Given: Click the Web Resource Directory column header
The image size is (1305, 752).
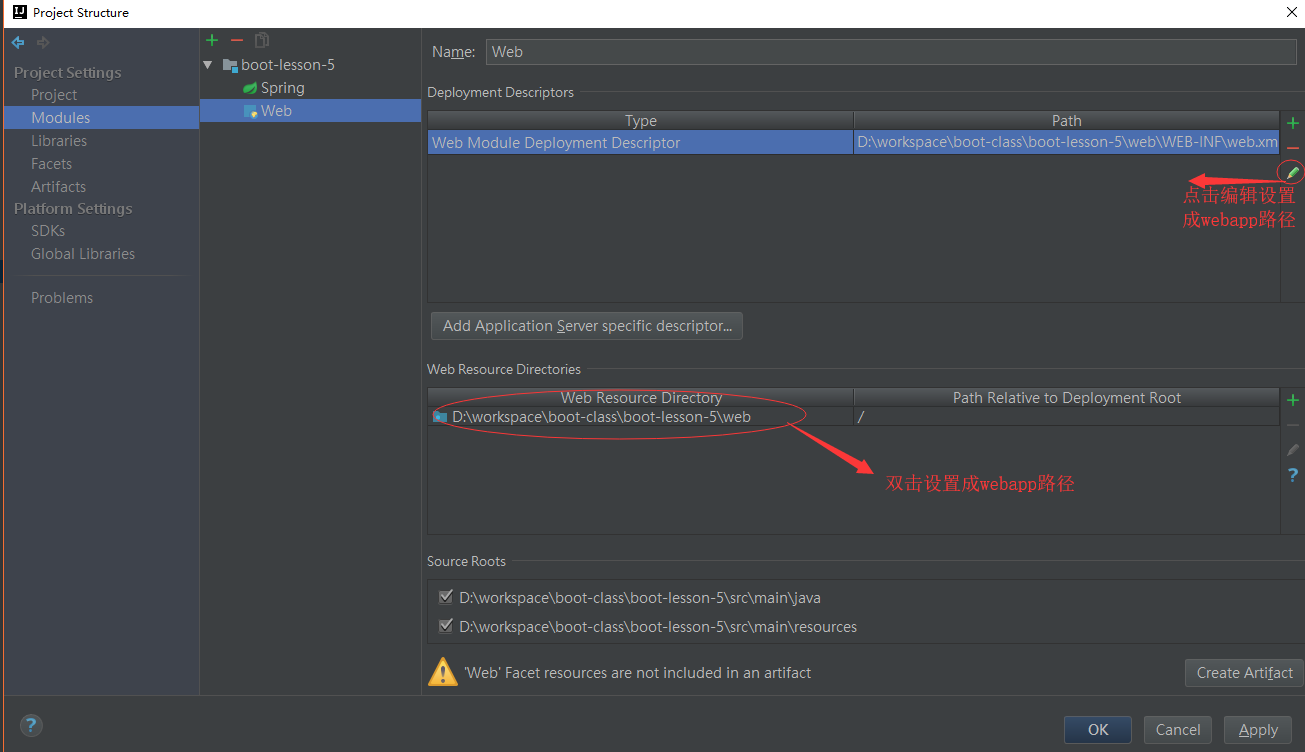Looking at the screenshot, I should [x=641, y=398].
